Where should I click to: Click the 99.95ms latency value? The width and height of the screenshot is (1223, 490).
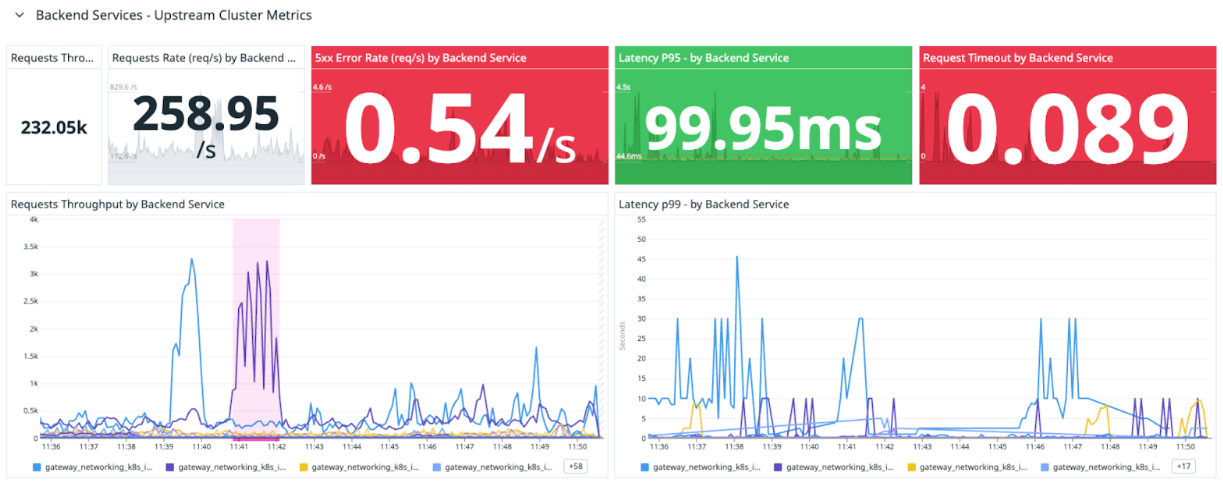click(x=764, y=128)
